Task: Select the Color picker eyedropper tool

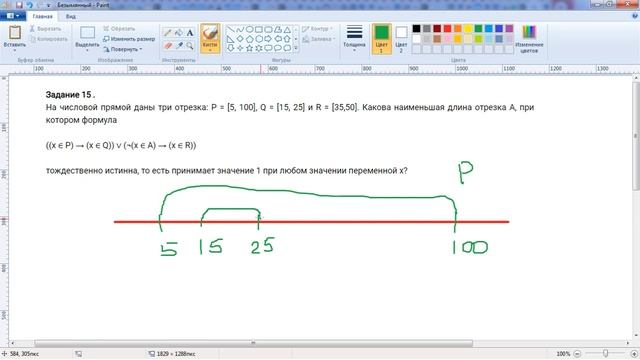Action: pyautogui.click(x=179, y=46)
